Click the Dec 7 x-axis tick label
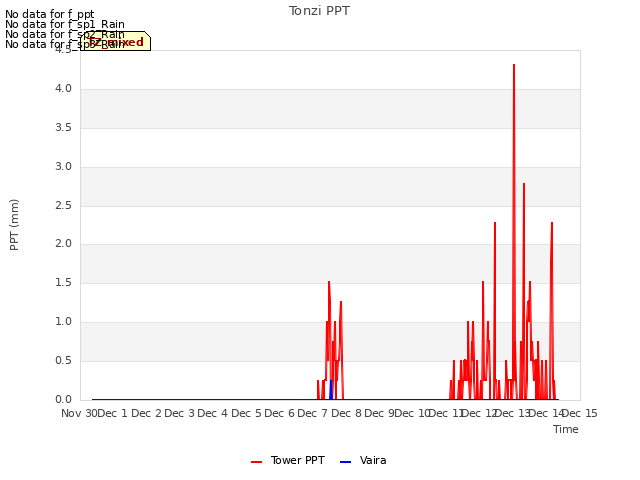This screenshot has height=480, width=640. click(x=313, y=413)
